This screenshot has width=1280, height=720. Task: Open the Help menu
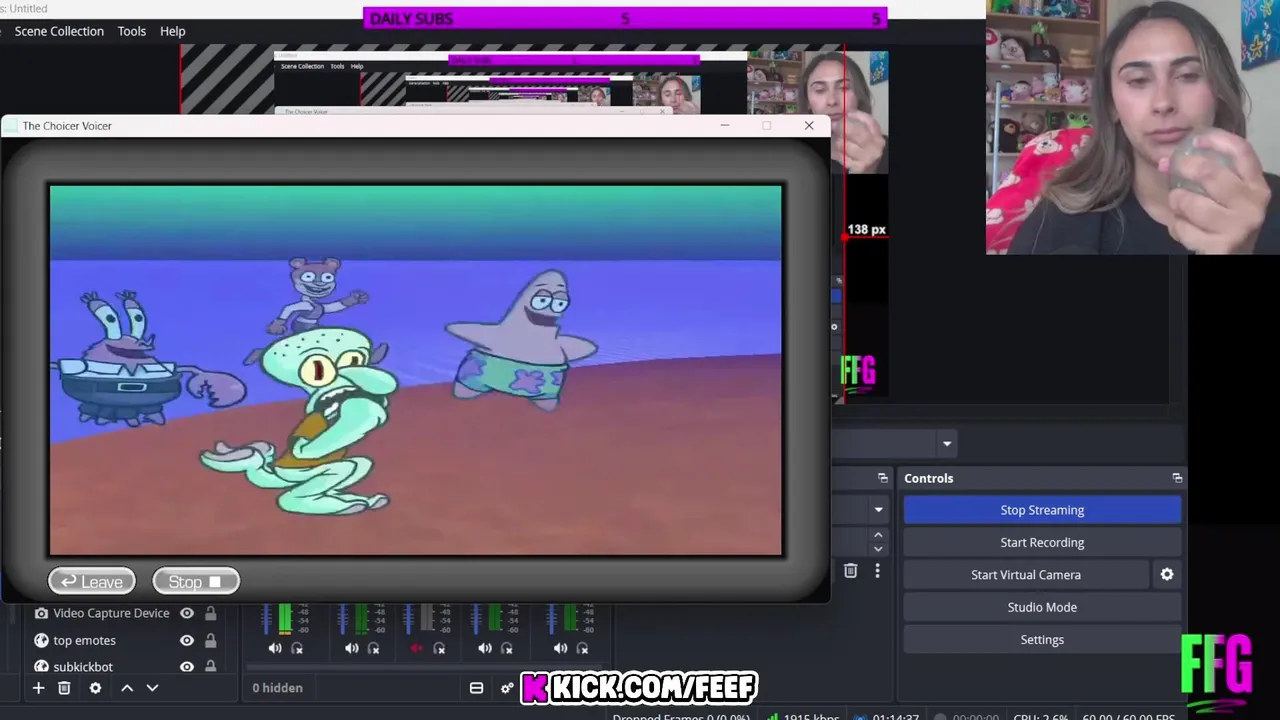(173, 31)
